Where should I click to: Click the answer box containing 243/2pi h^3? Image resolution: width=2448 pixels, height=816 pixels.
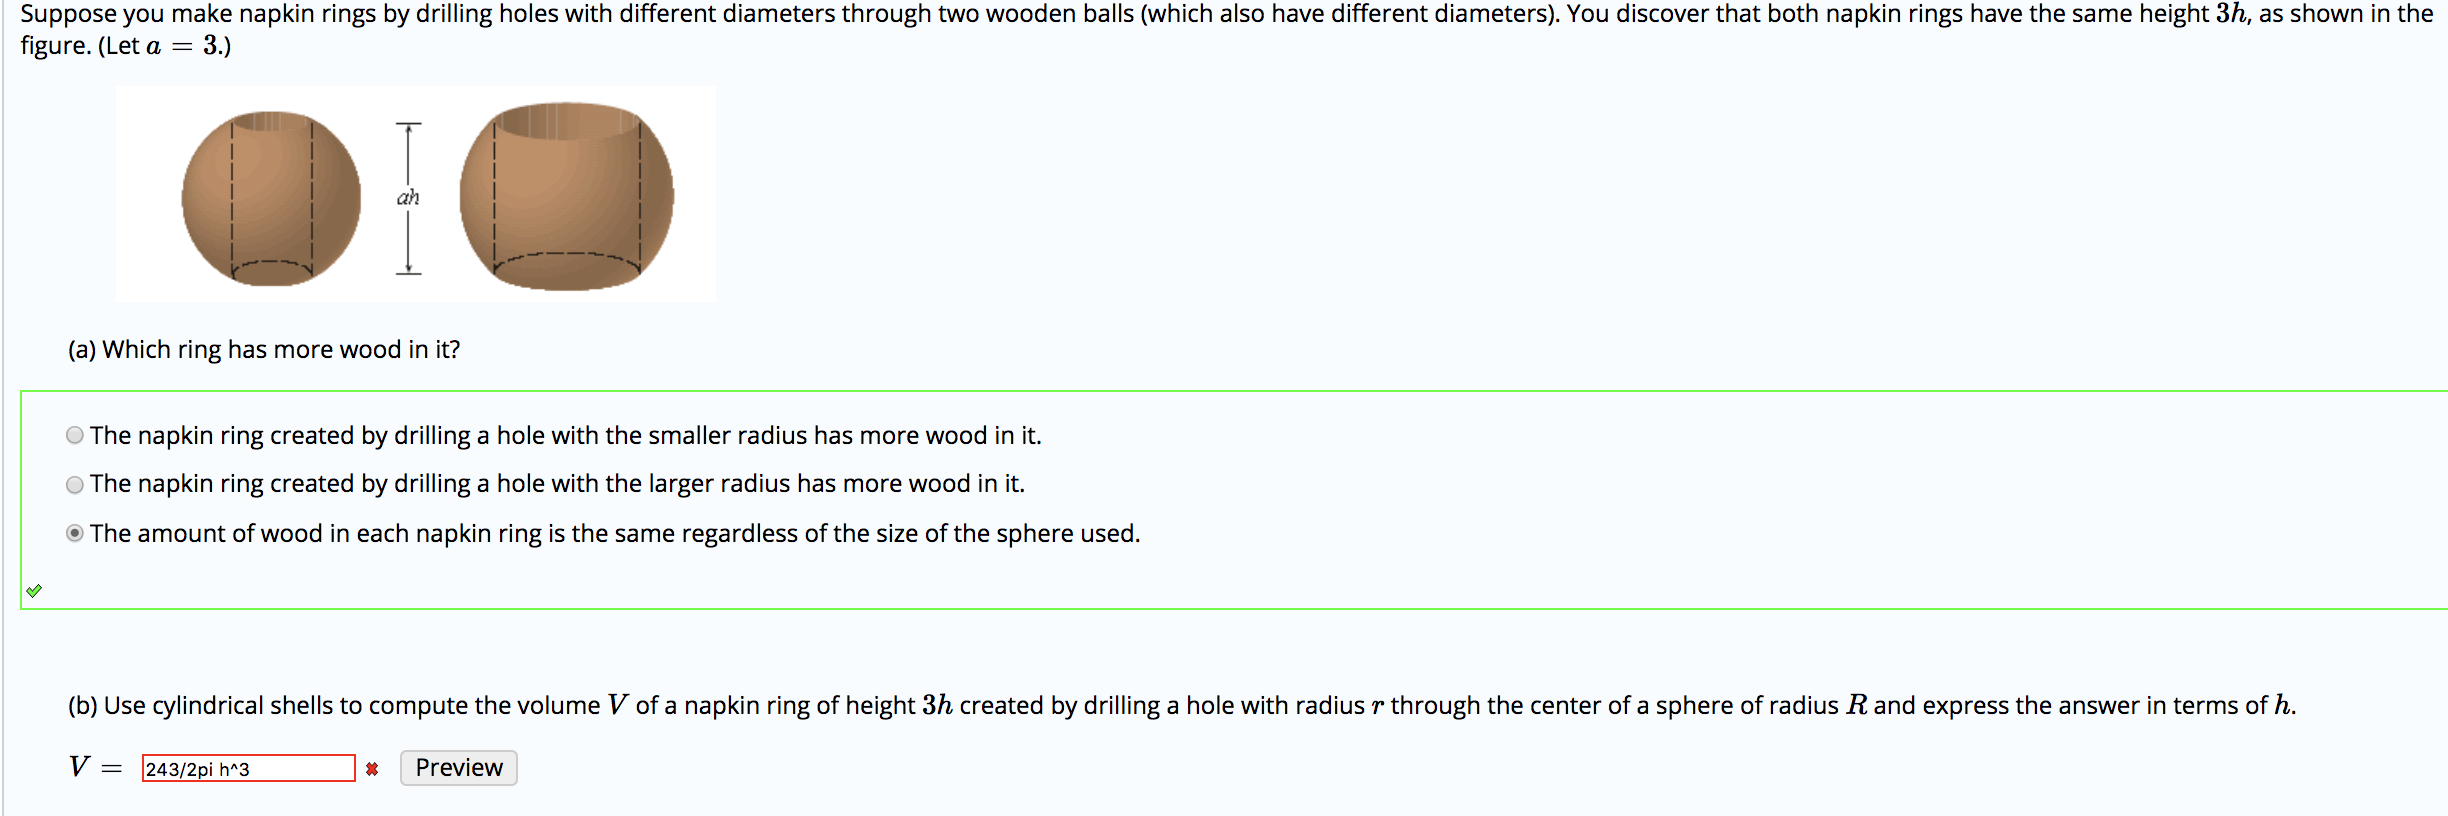[248, 770]
